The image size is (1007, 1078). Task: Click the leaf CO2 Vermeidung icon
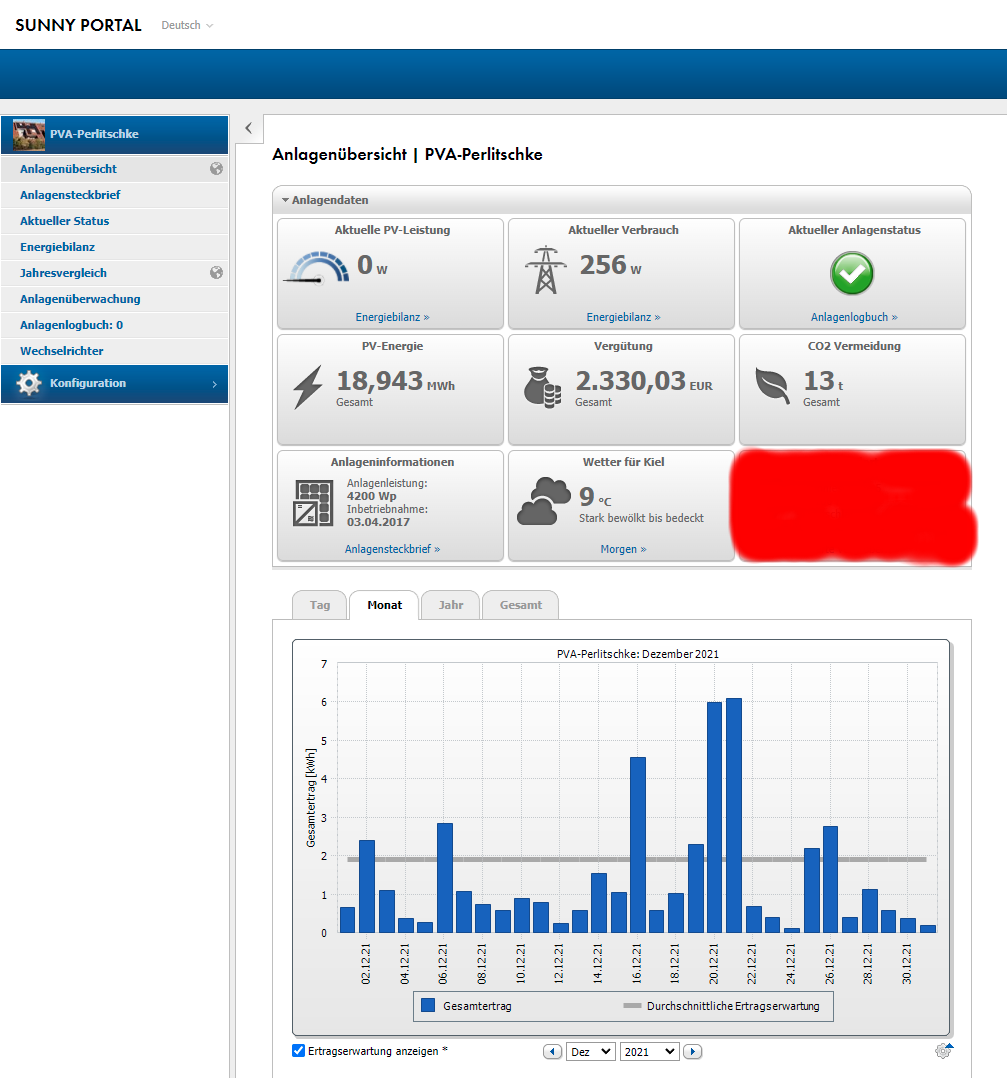pos(772,386)
